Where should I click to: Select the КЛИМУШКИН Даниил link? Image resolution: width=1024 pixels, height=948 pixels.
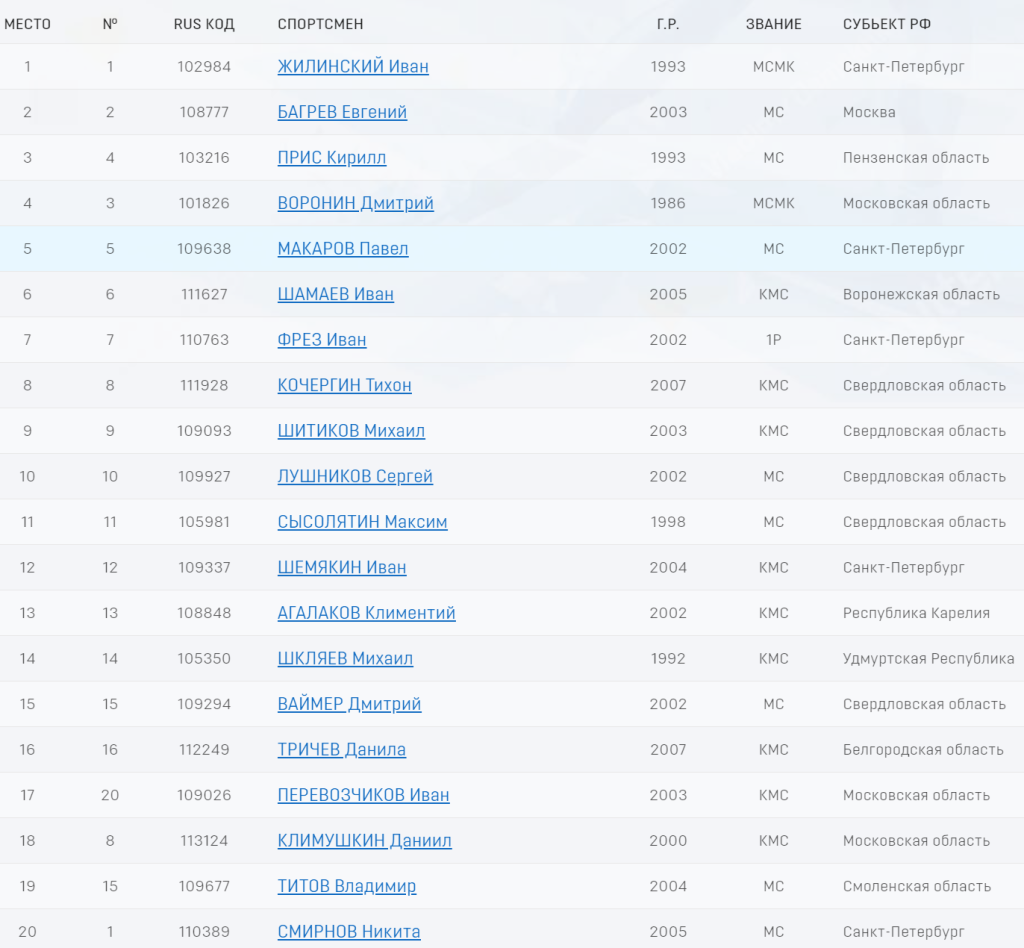point(364,840)
